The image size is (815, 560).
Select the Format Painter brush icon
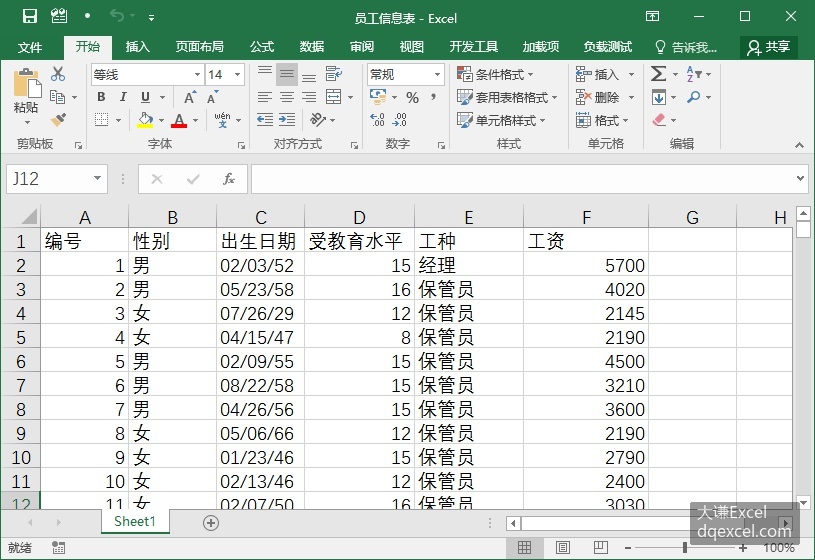click(58, 120)
